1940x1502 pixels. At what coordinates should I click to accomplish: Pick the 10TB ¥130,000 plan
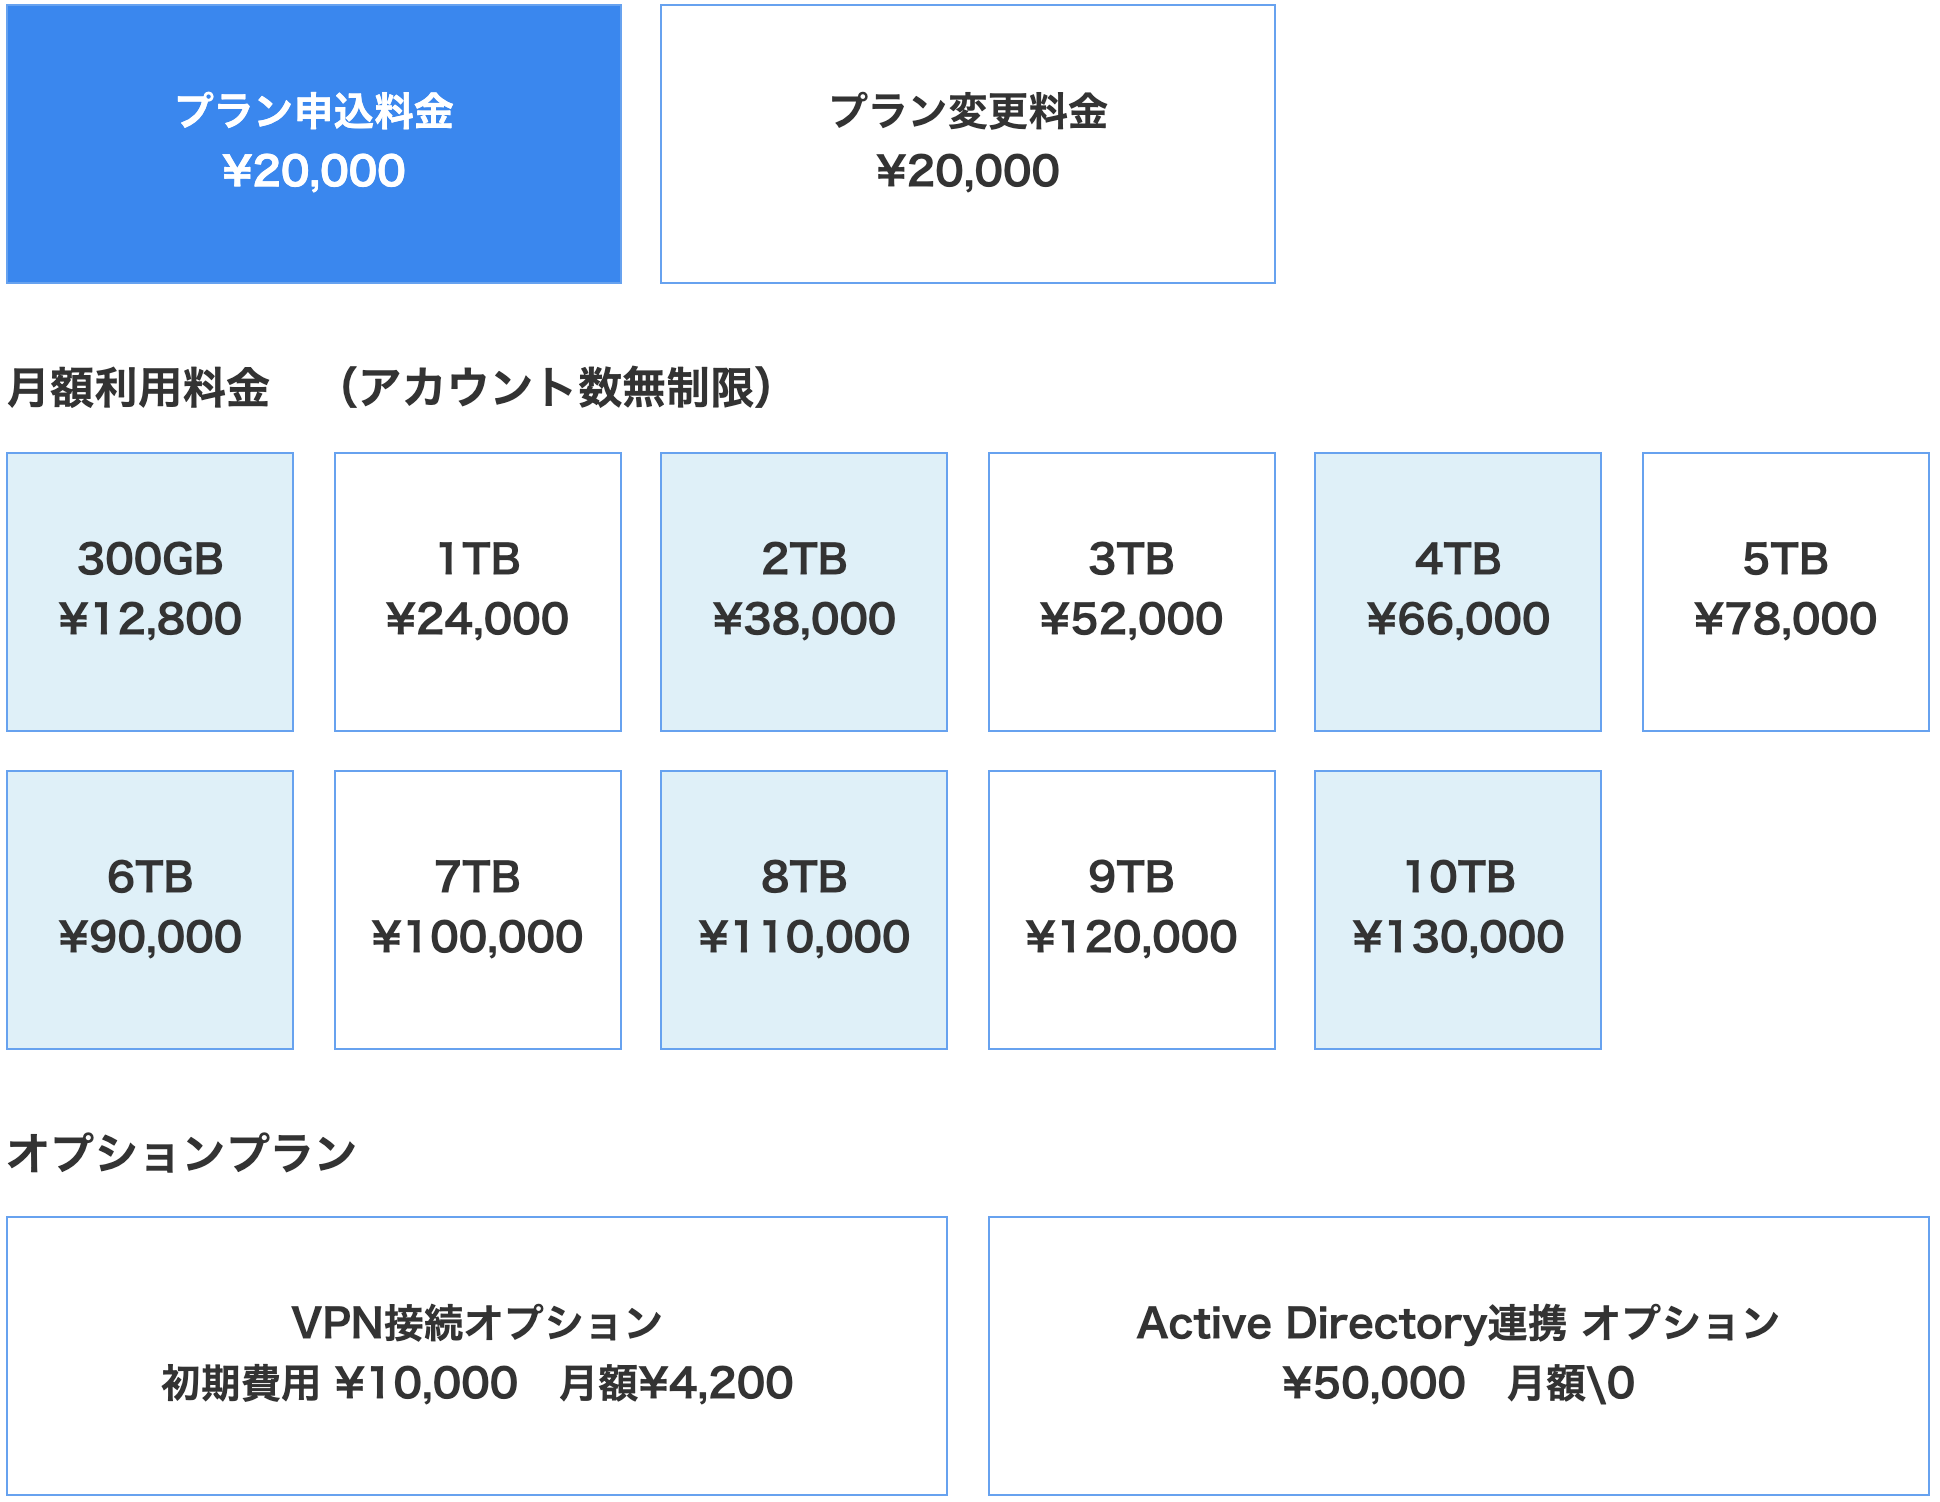click(x=1458, y=909)
